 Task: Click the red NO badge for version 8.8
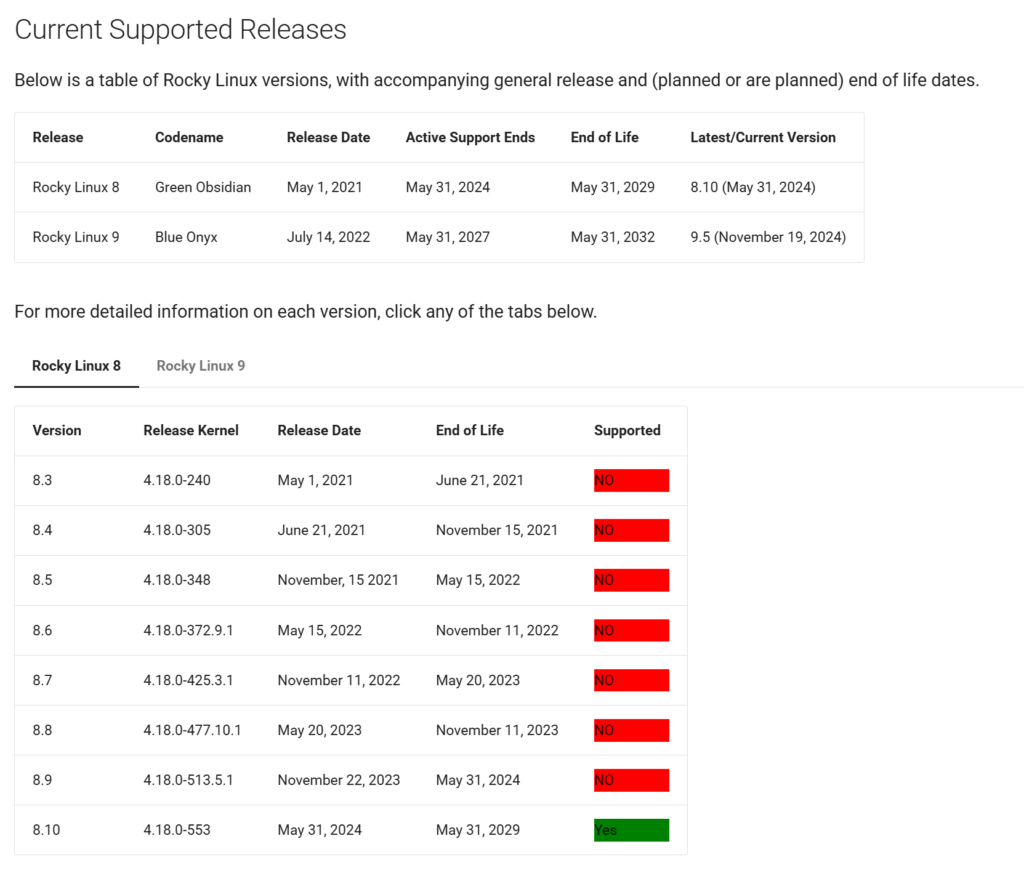coord(631,730)
